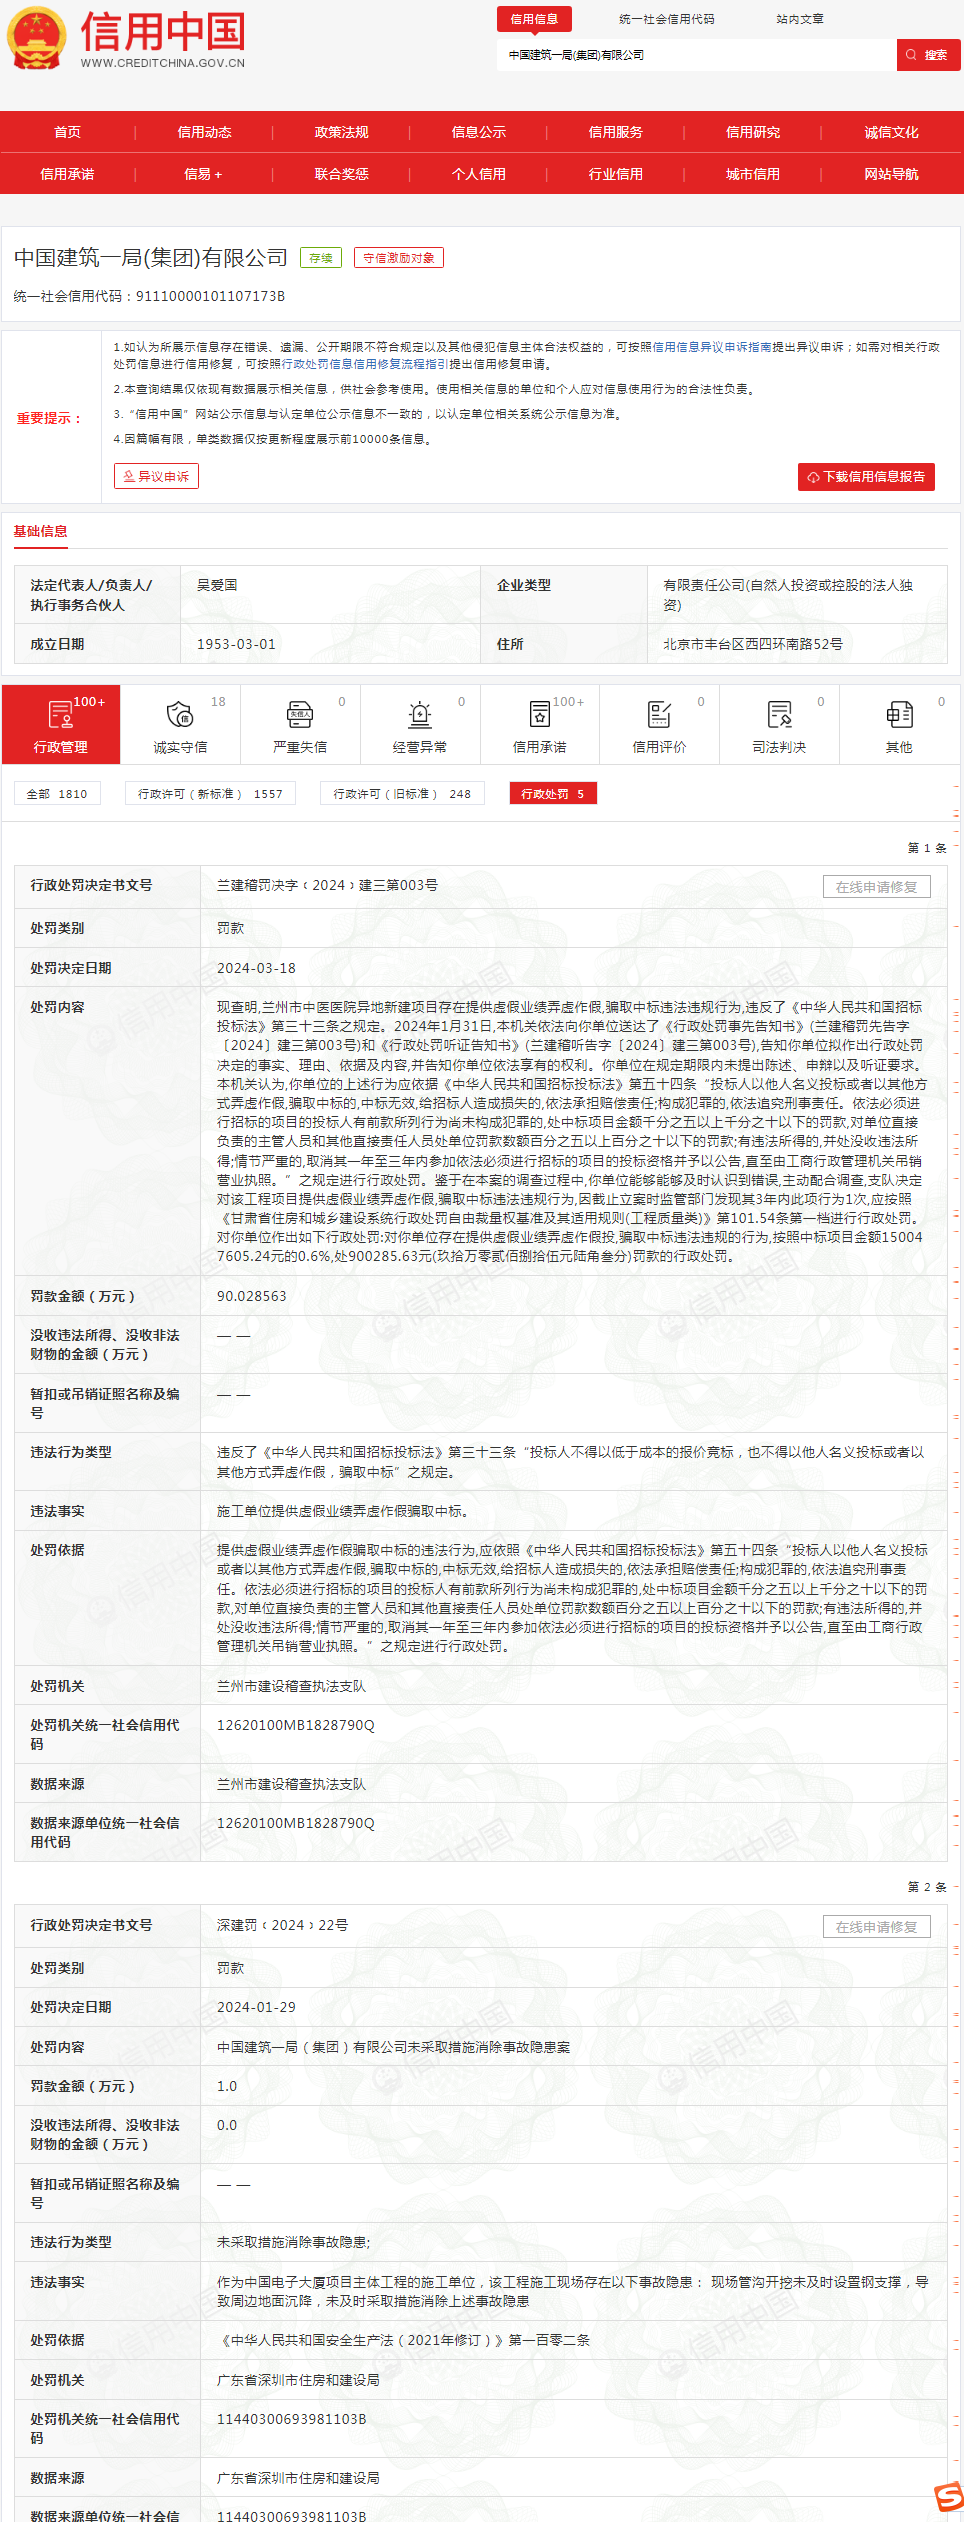The width and height of the screenshot is (964, 2522).
Task: Select the 统一社会信用代码 search tab
Action: 666,19
